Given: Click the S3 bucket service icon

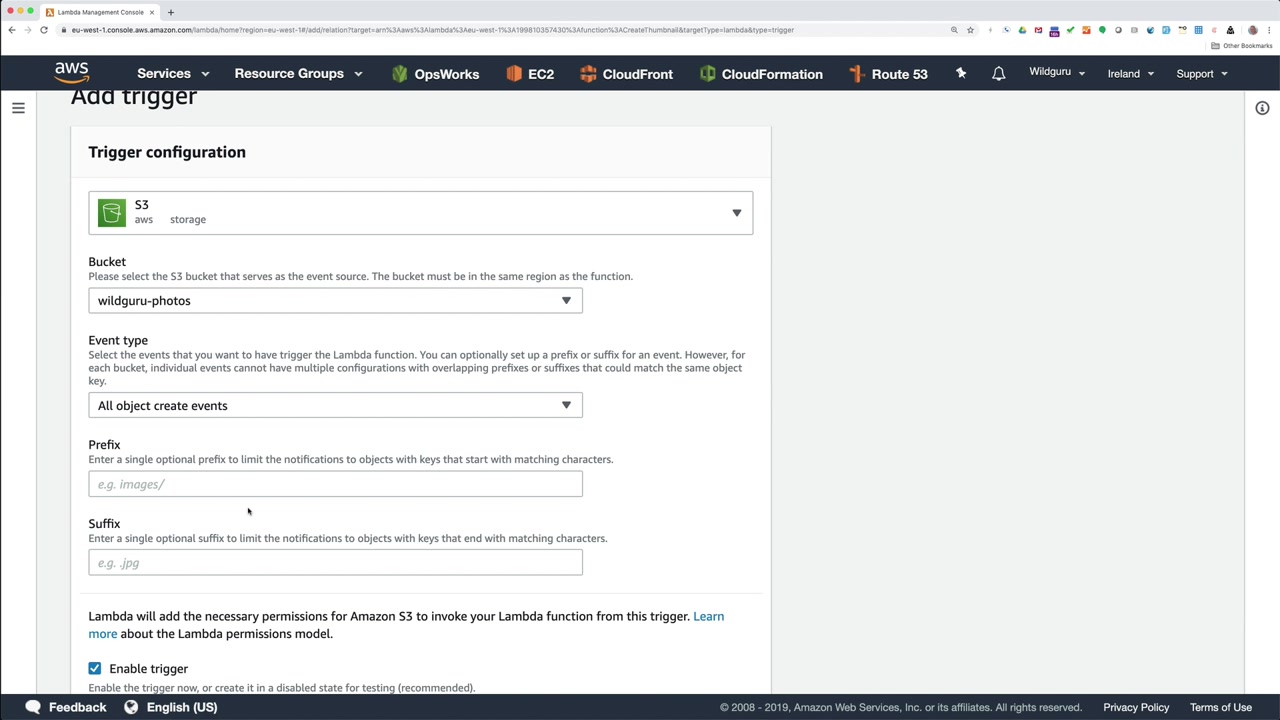Looking at the screenshot, I should coord(112,213).
